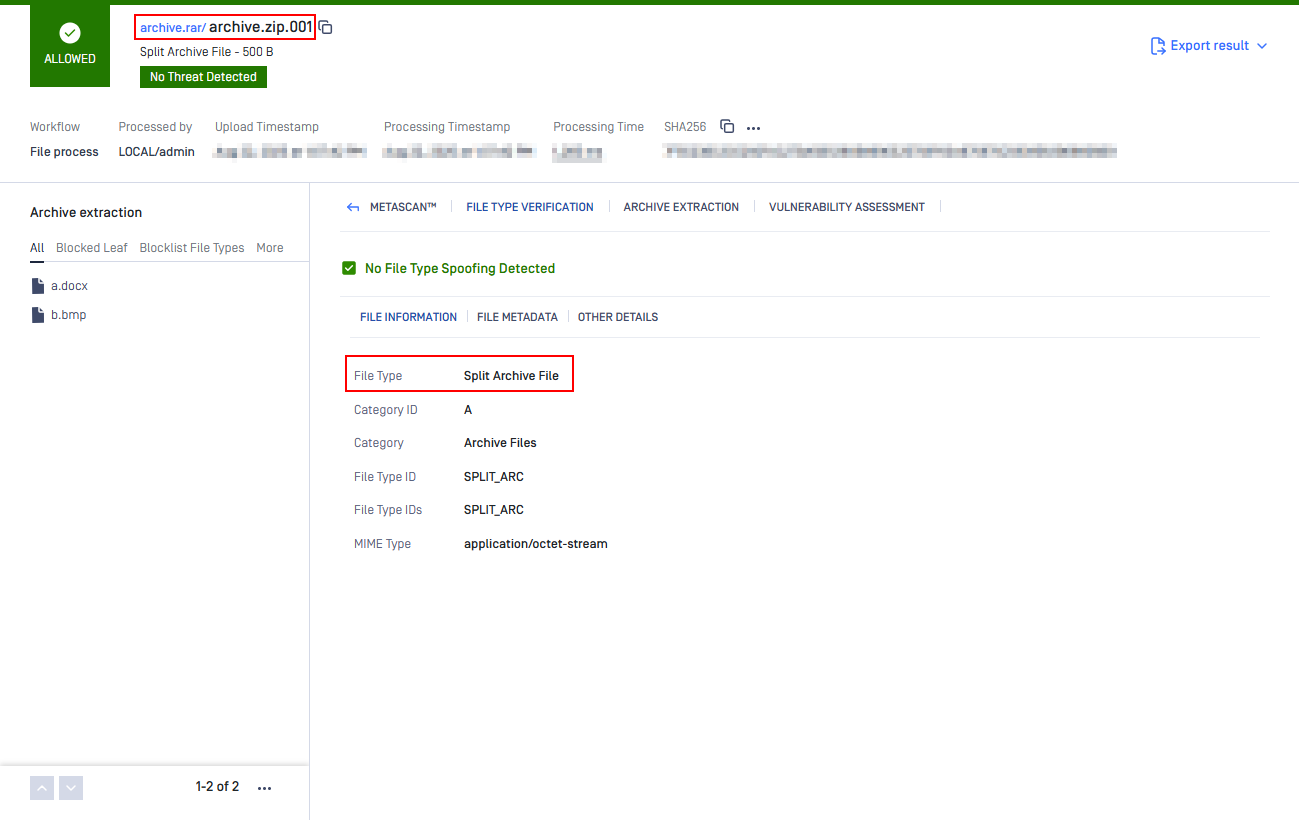Click the b.bmp file icon
The height and width of the screenshot is (820, 1299).
click(38, 315)
